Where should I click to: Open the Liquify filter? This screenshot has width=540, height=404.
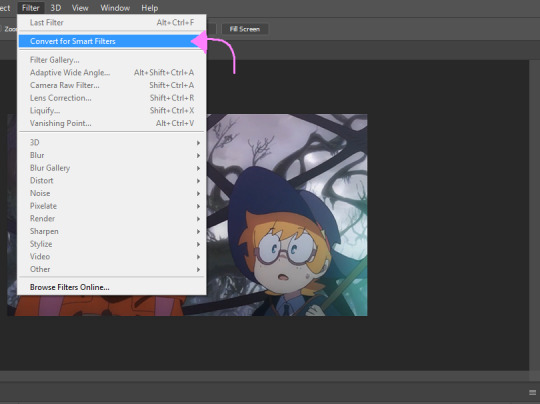coord(112,111)
